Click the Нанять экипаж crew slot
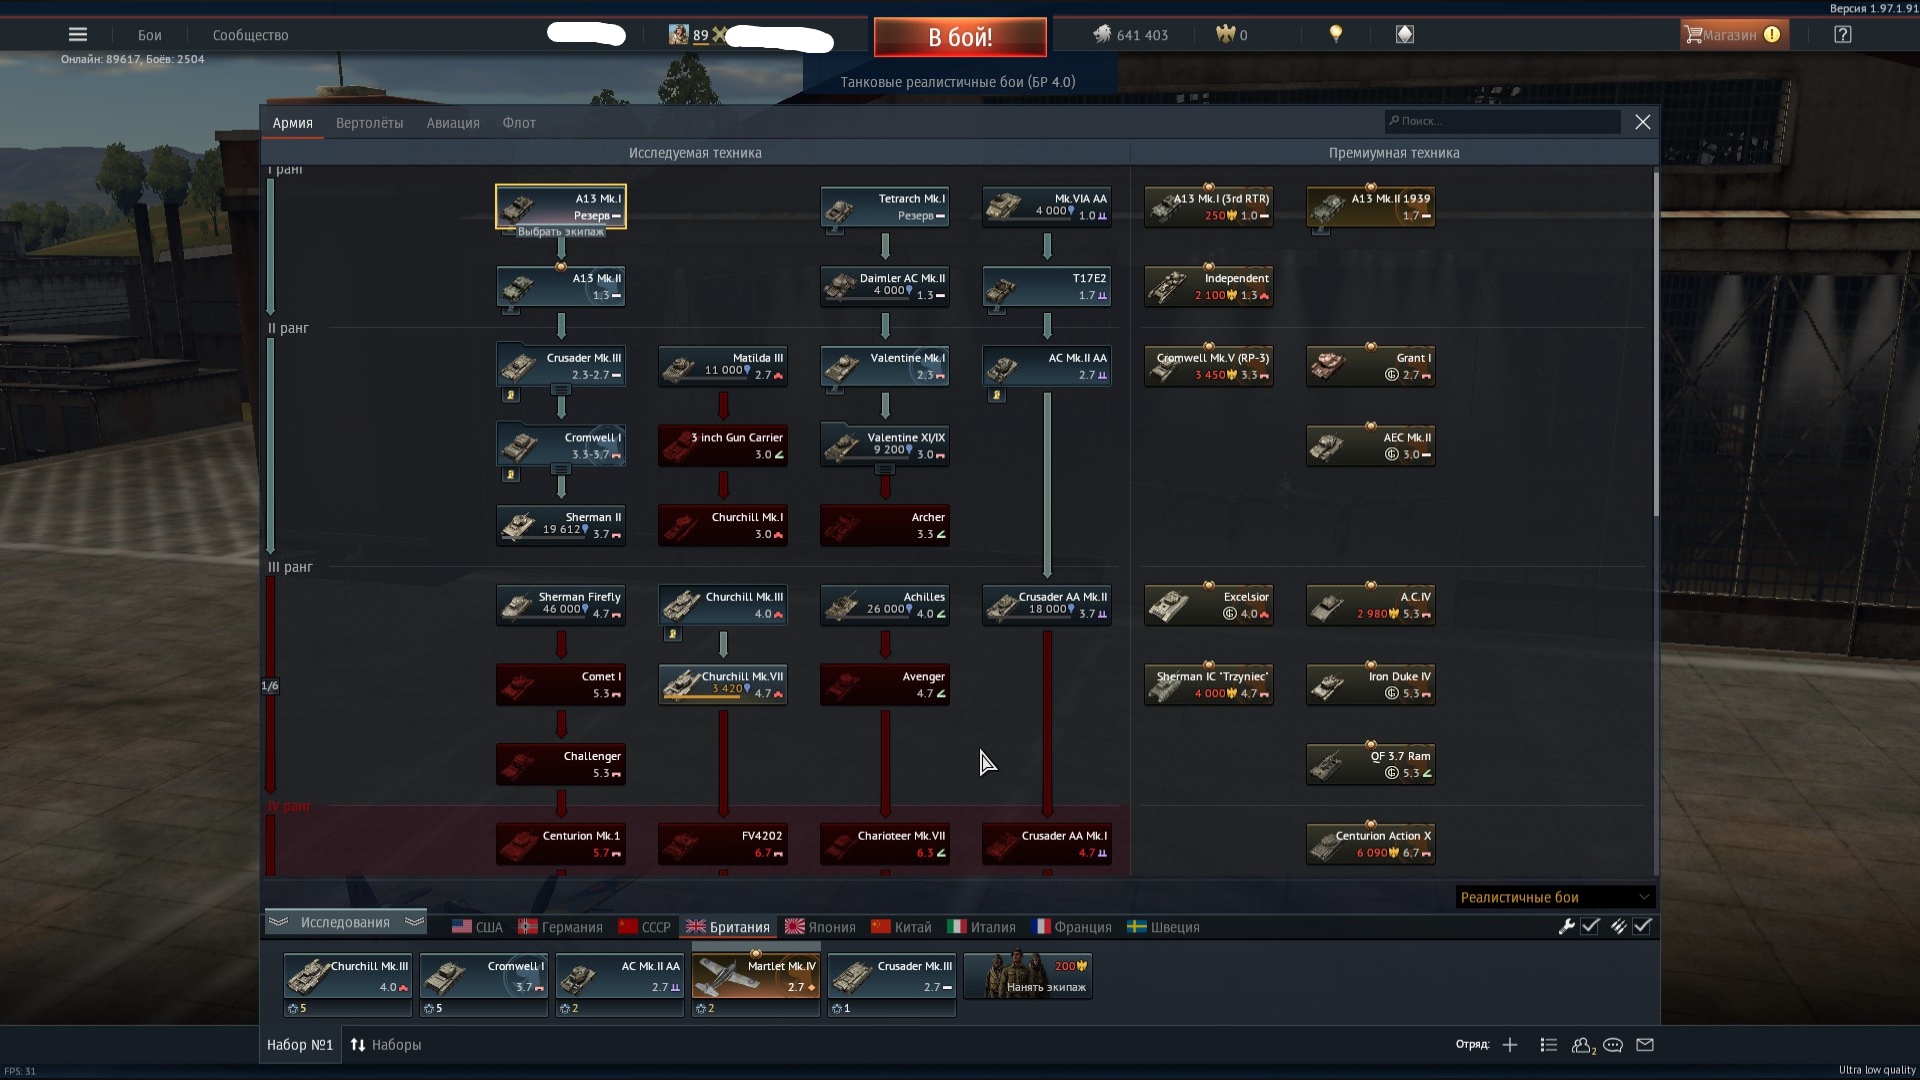This screenshot has width=1920, height=1080. click(x=1028, y=976)
